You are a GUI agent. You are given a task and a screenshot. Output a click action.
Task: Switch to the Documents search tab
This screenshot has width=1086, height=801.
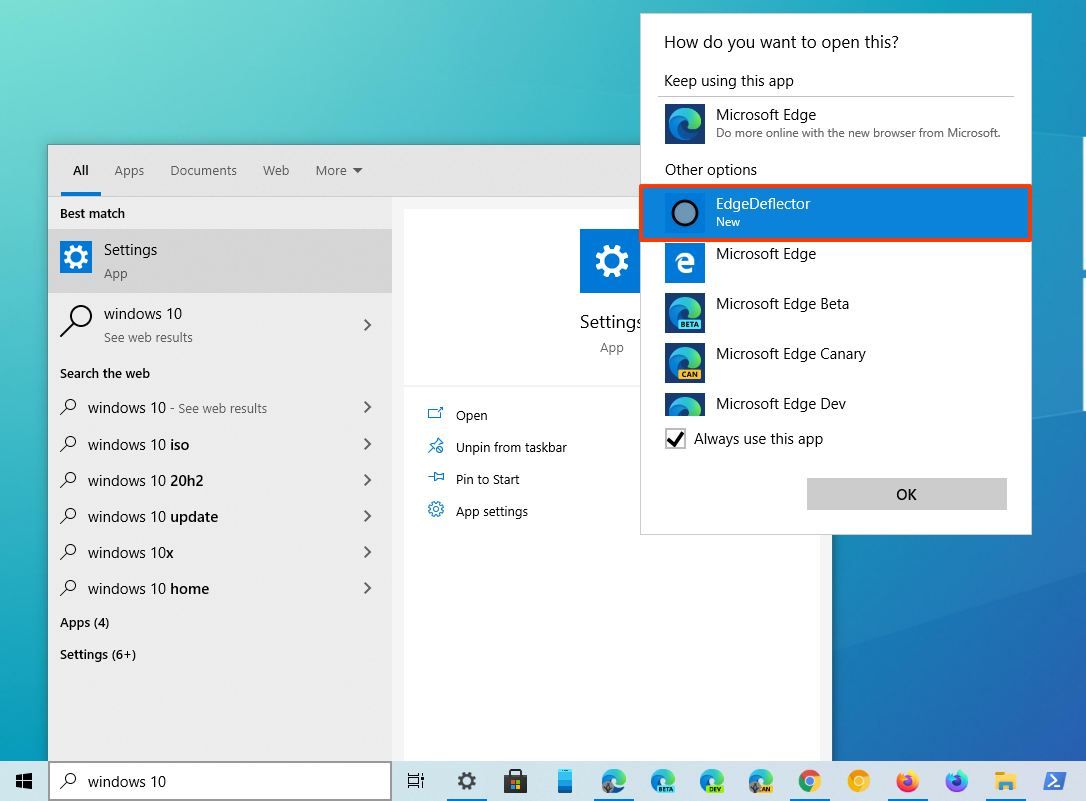pyautogui.click(x=203, y=170)
